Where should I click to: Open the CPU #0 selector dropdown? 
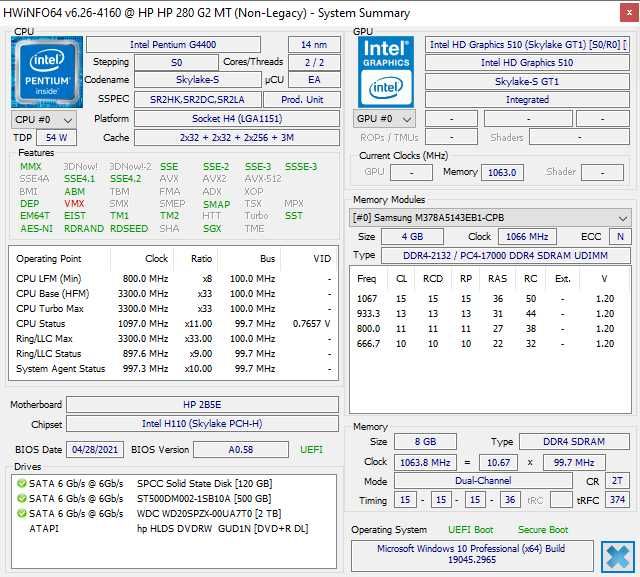pos(44,120)
